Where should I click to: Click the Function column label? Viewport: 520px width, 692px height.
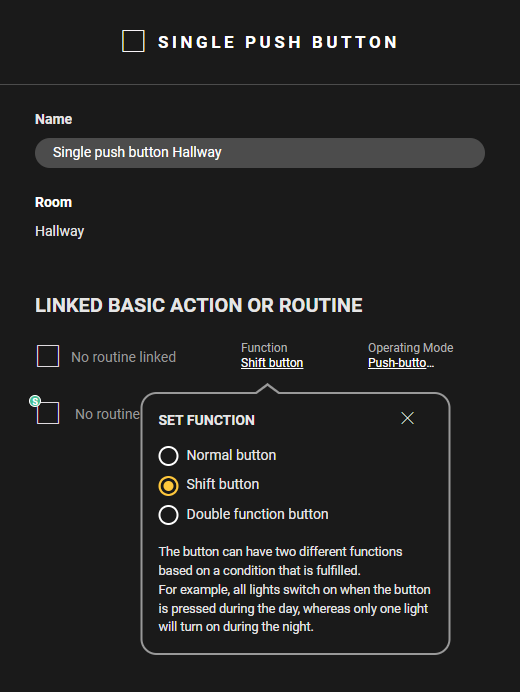pos(264,348)
